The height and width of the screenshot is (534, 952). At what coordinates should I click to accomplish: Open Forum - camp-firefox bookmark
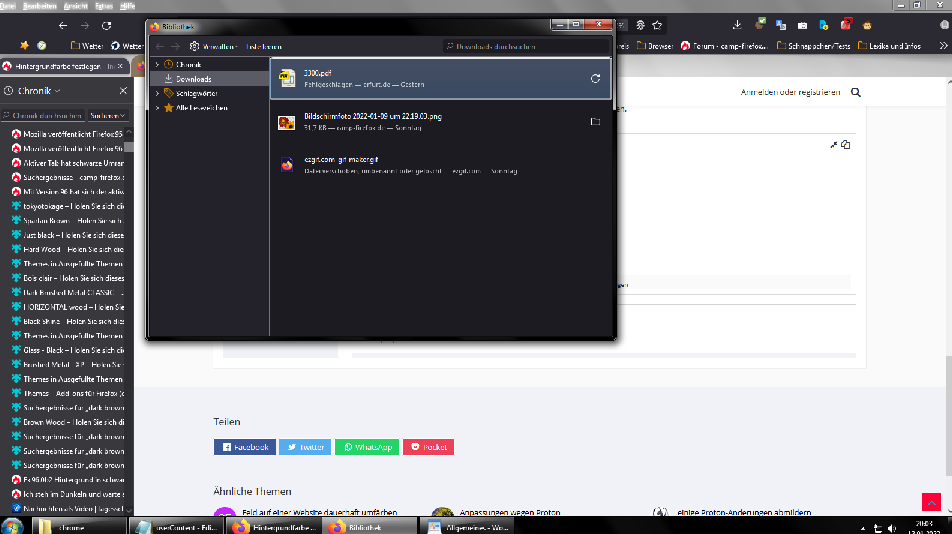pyautogui.click(x=724, y=46)
